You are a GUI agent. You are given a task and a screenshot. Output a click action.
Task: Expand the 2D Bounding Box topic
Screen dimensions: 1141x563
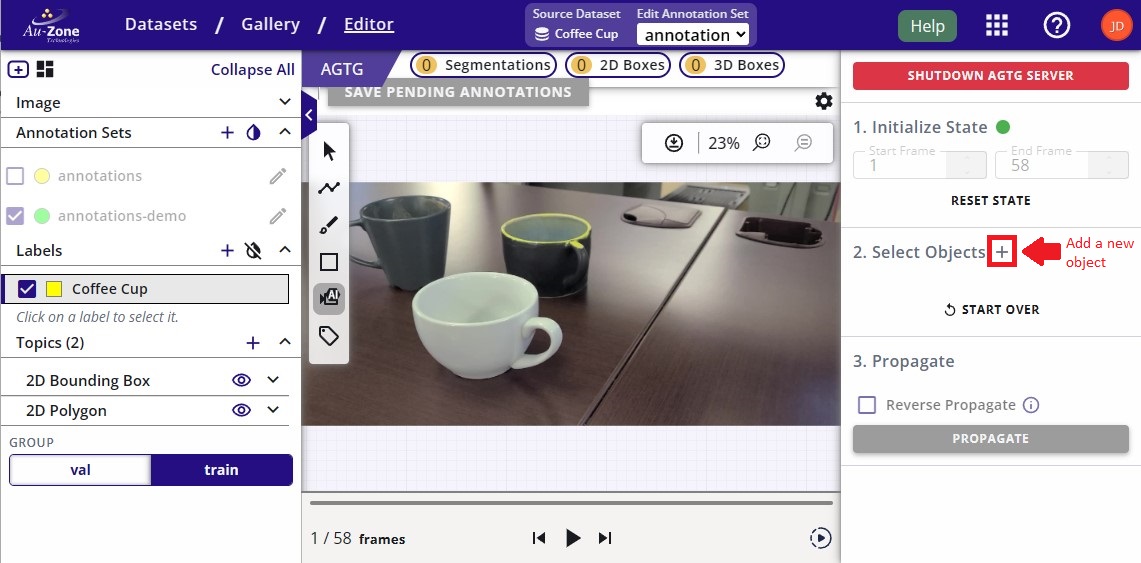tap(273, 380)
